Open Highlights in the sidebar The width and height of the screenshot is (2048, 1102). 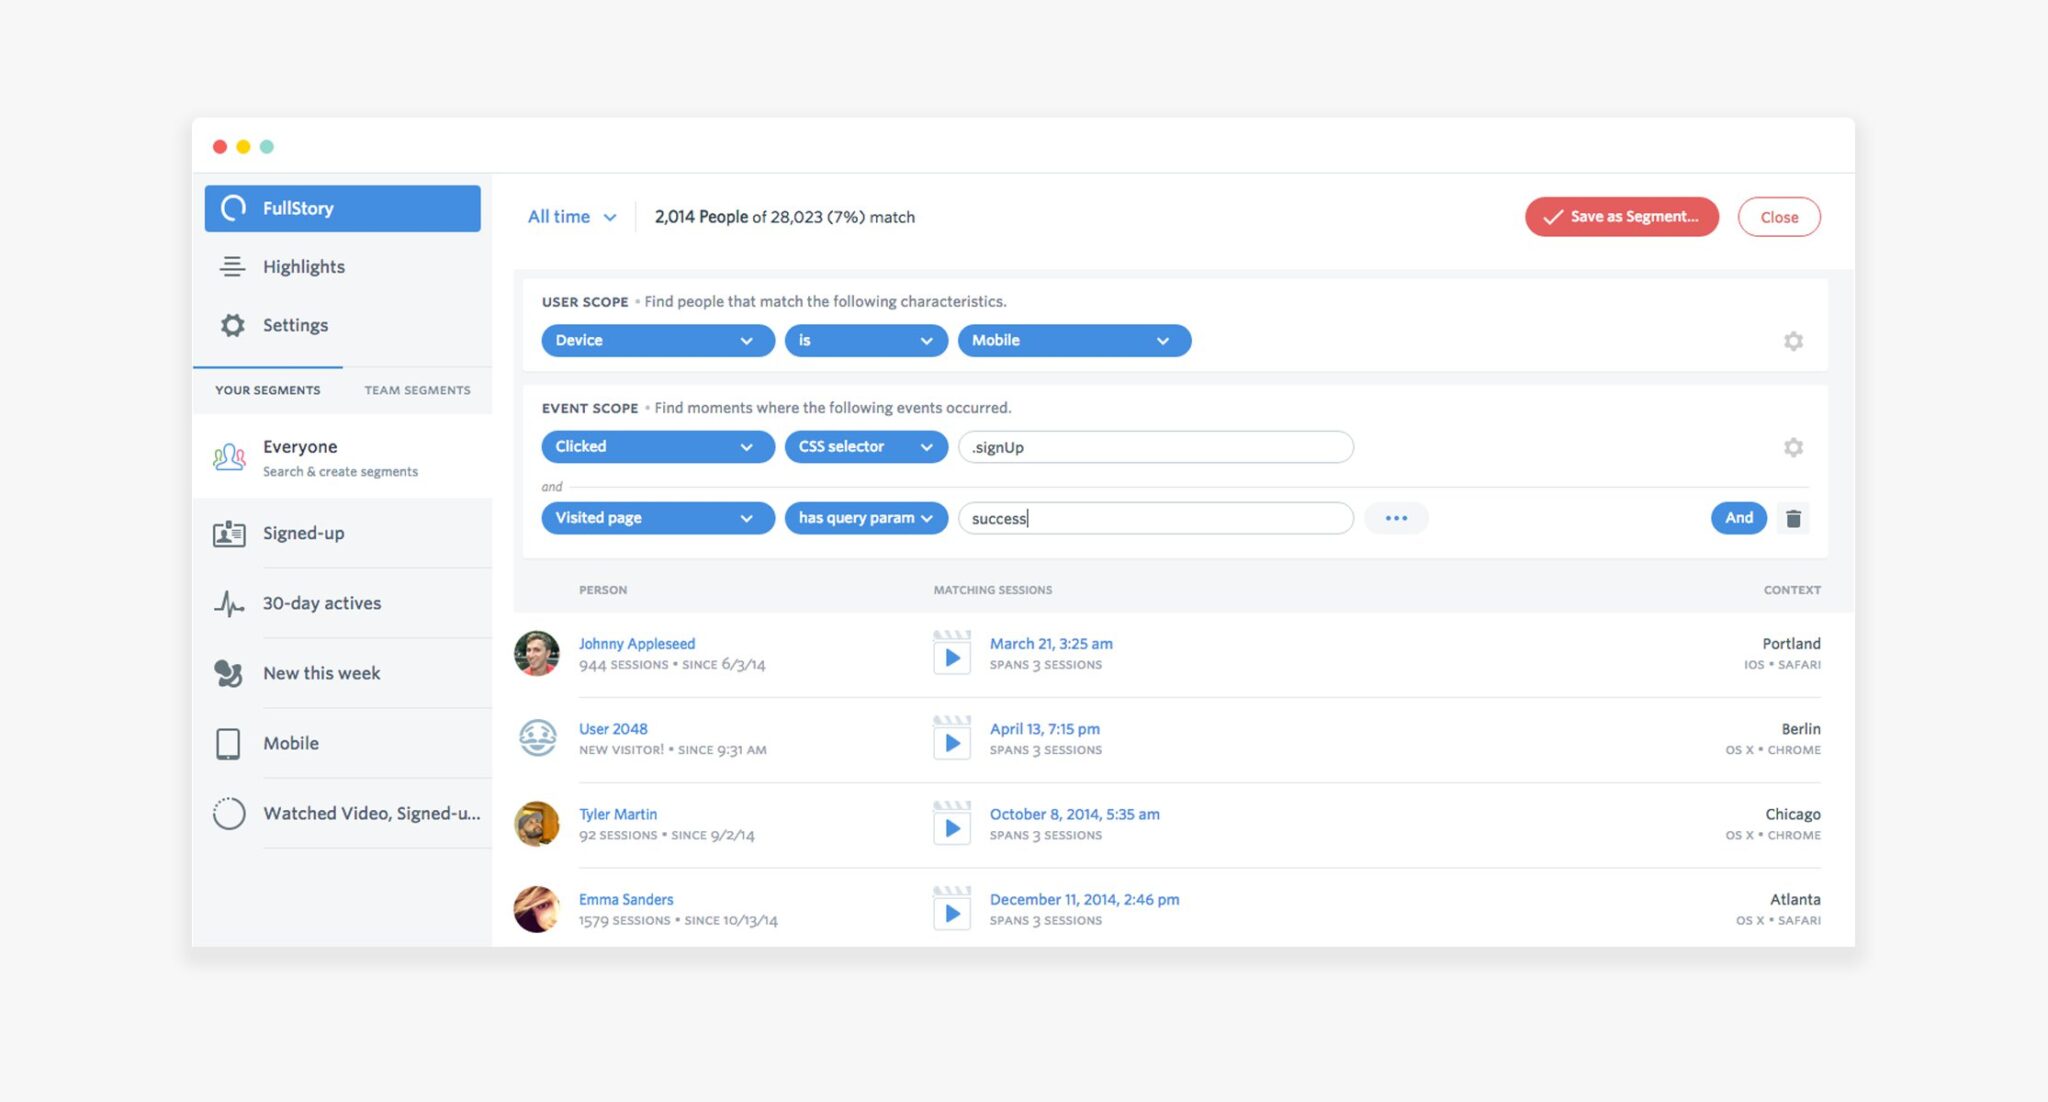click(303, 267)
